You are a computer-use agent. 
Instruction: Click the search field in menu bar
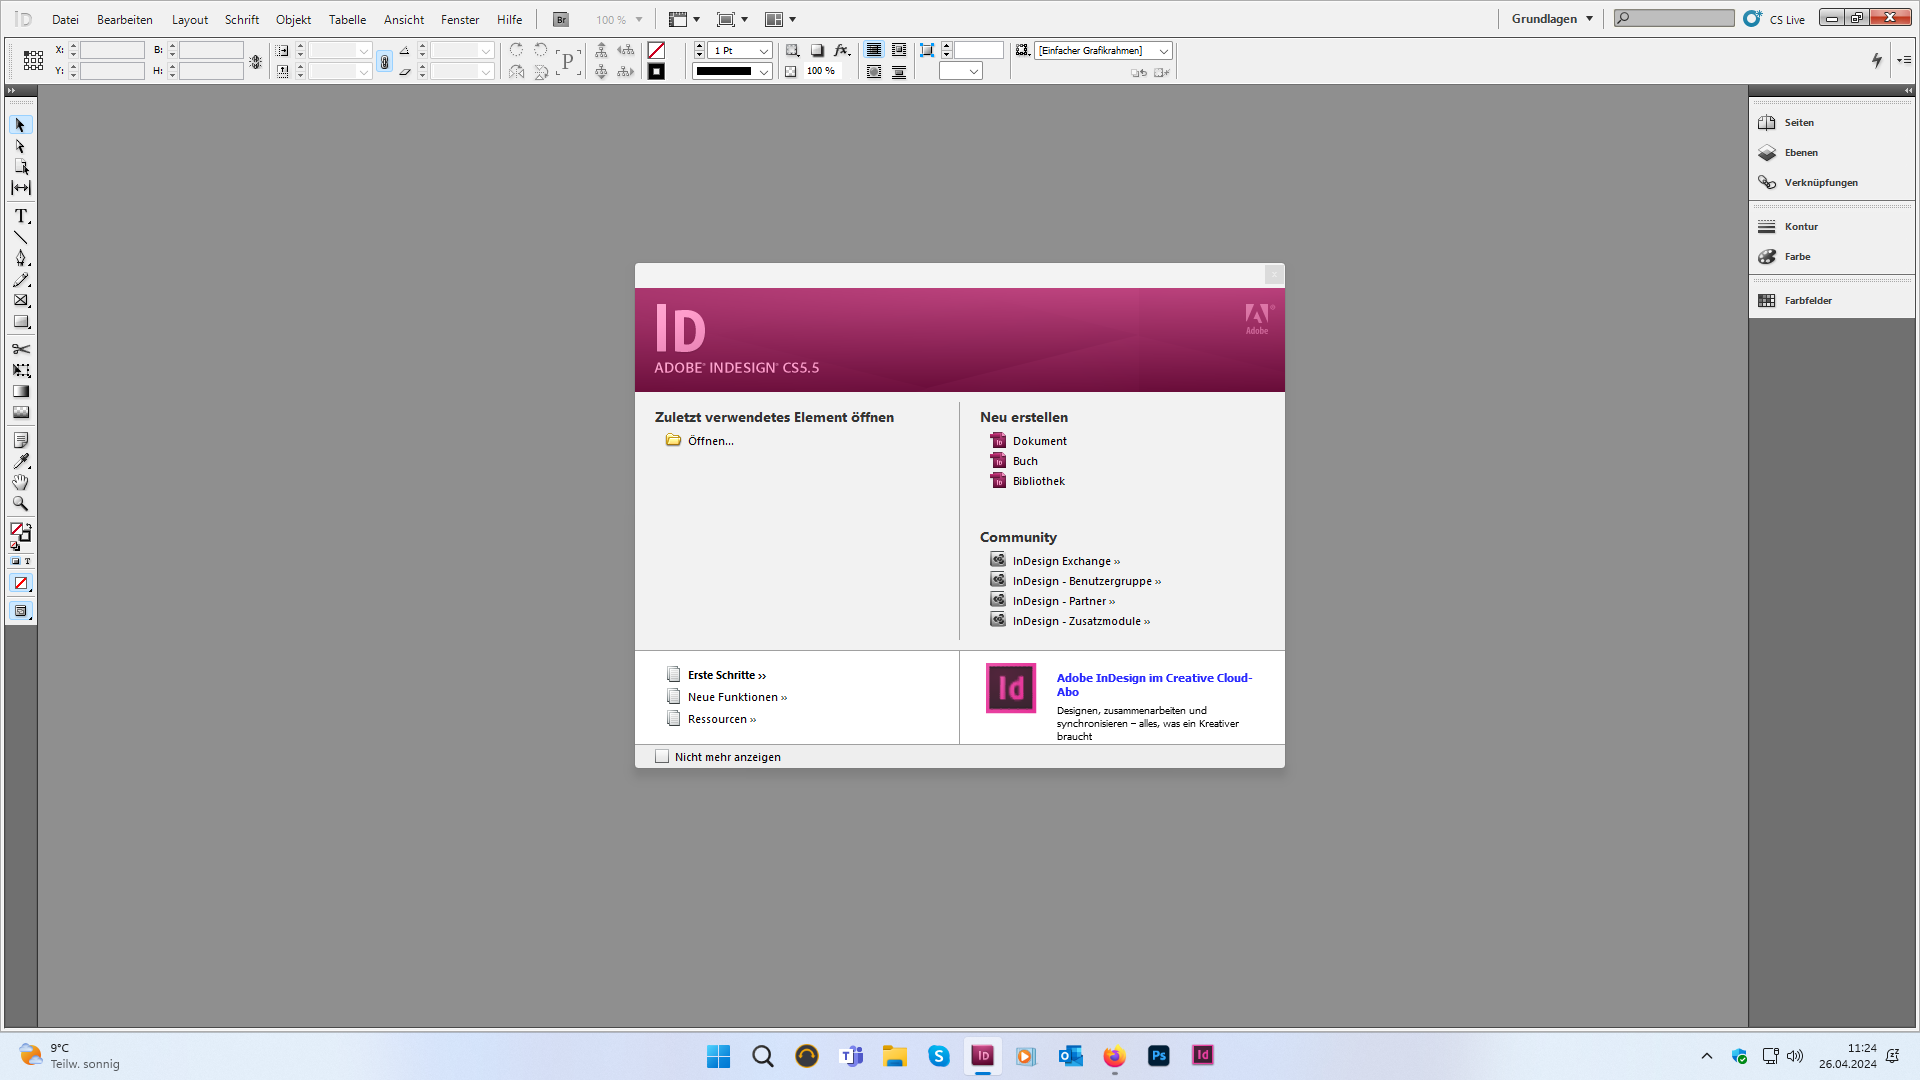coord(1674,18)
